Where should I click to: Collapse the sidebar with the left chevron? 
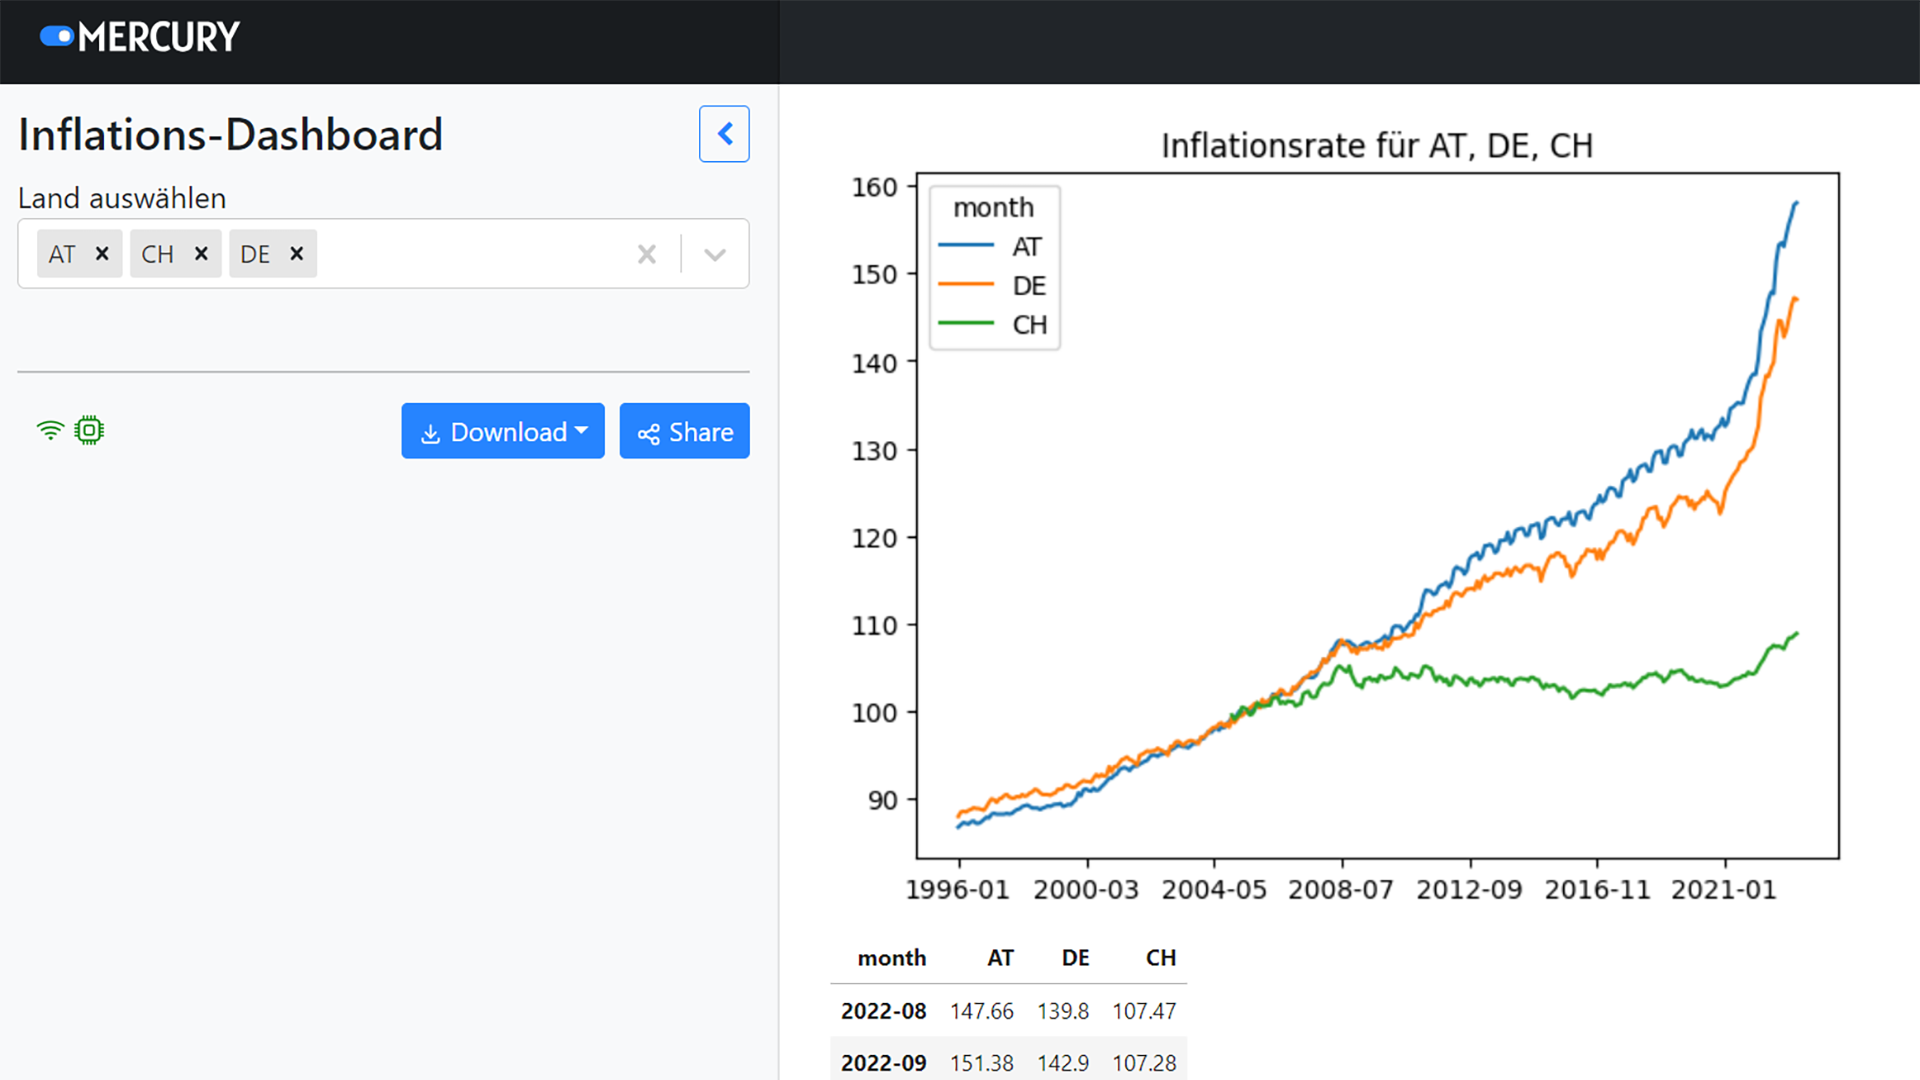point(724,134)
